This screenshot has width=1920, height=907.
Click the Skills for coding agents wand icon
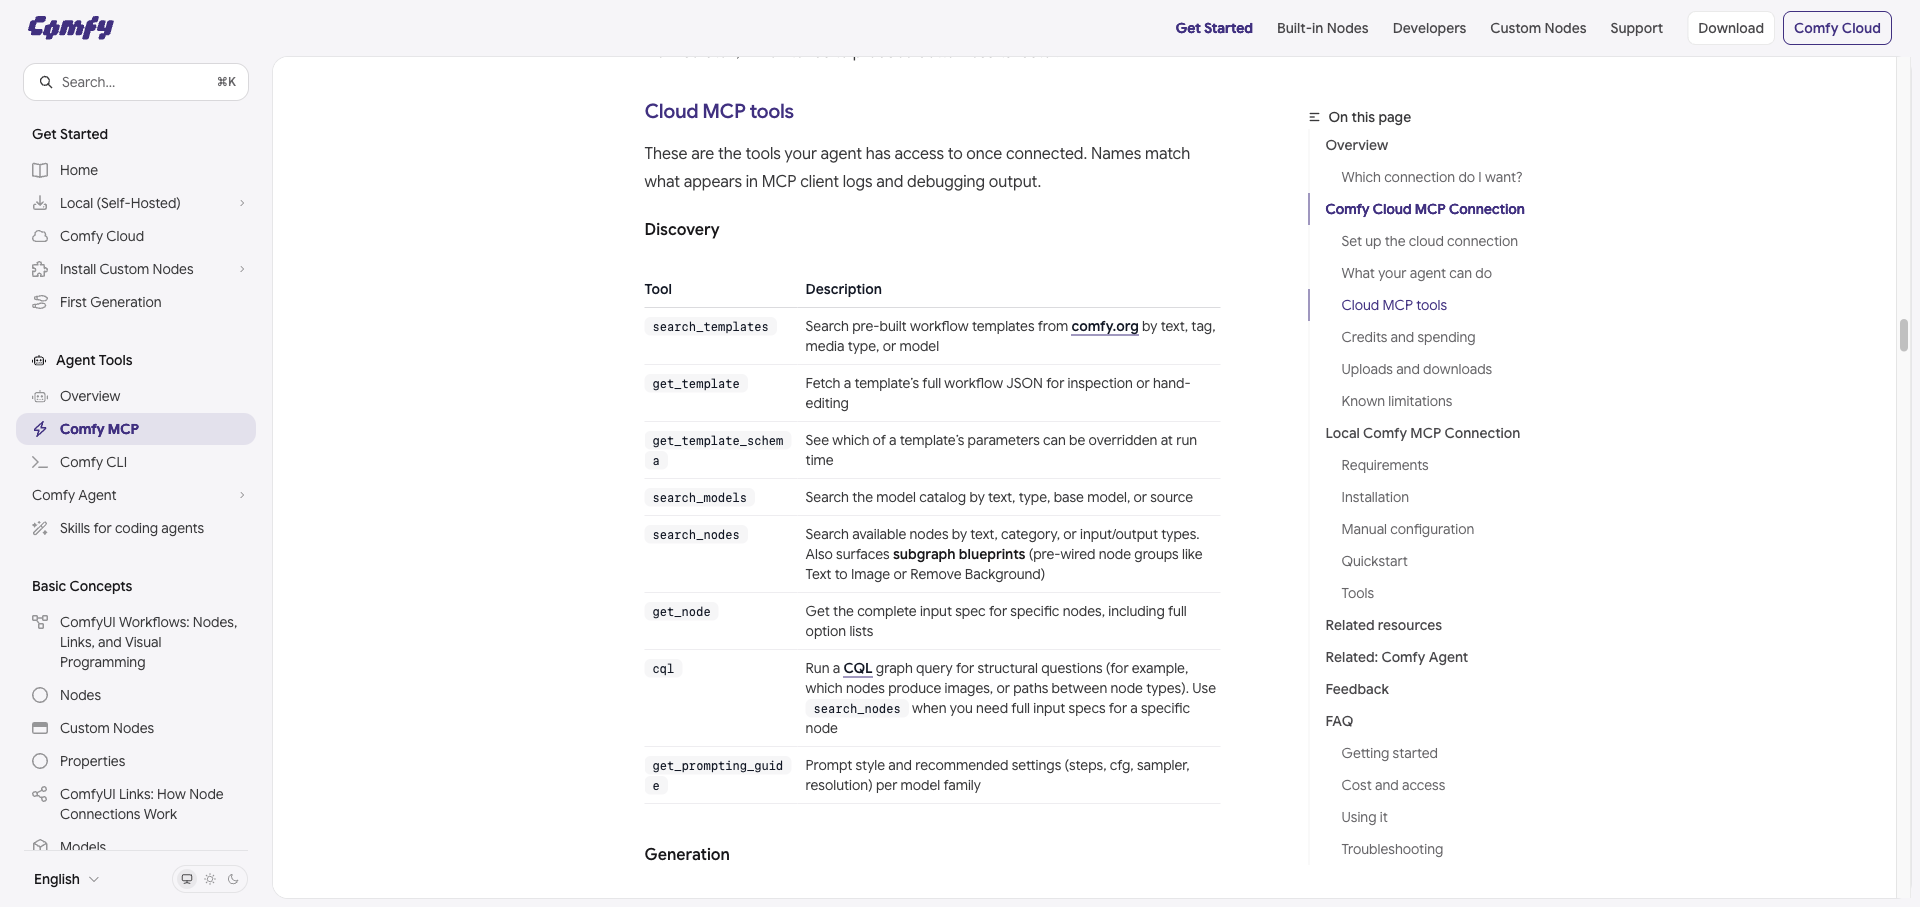coord(40,528)
